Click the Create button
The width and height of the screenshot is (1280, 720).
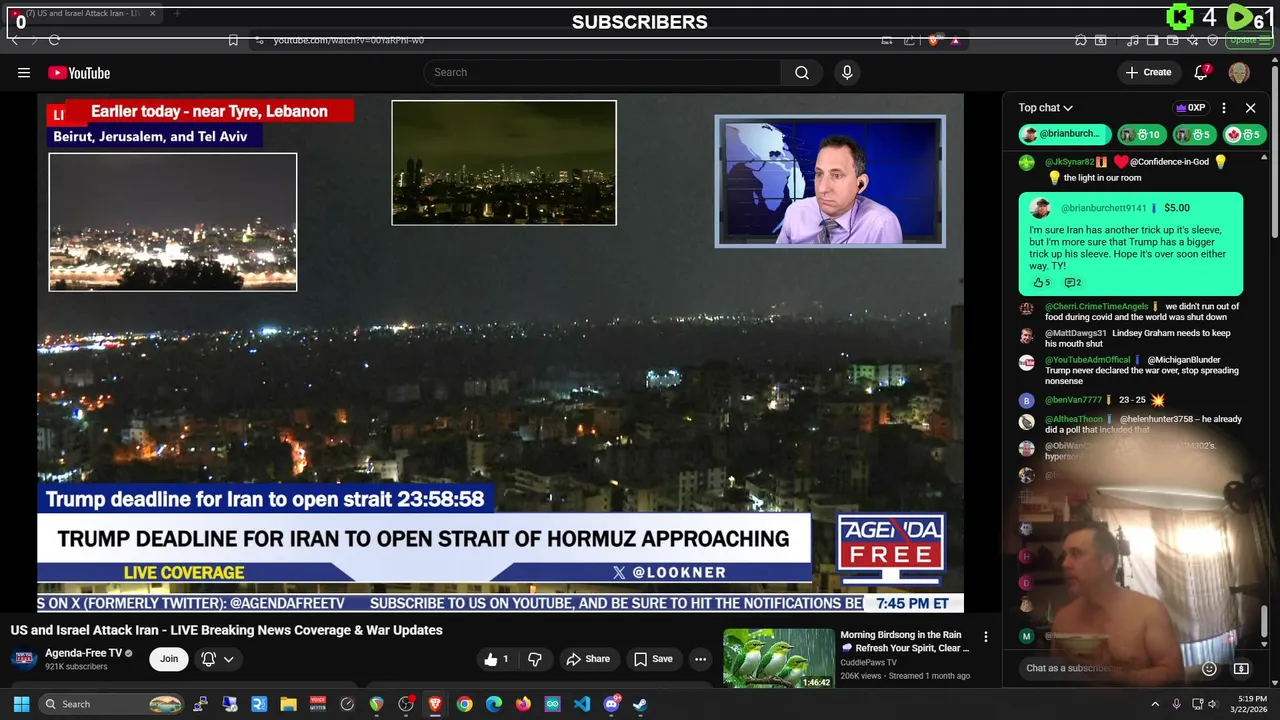click(x=1148, y=72)
